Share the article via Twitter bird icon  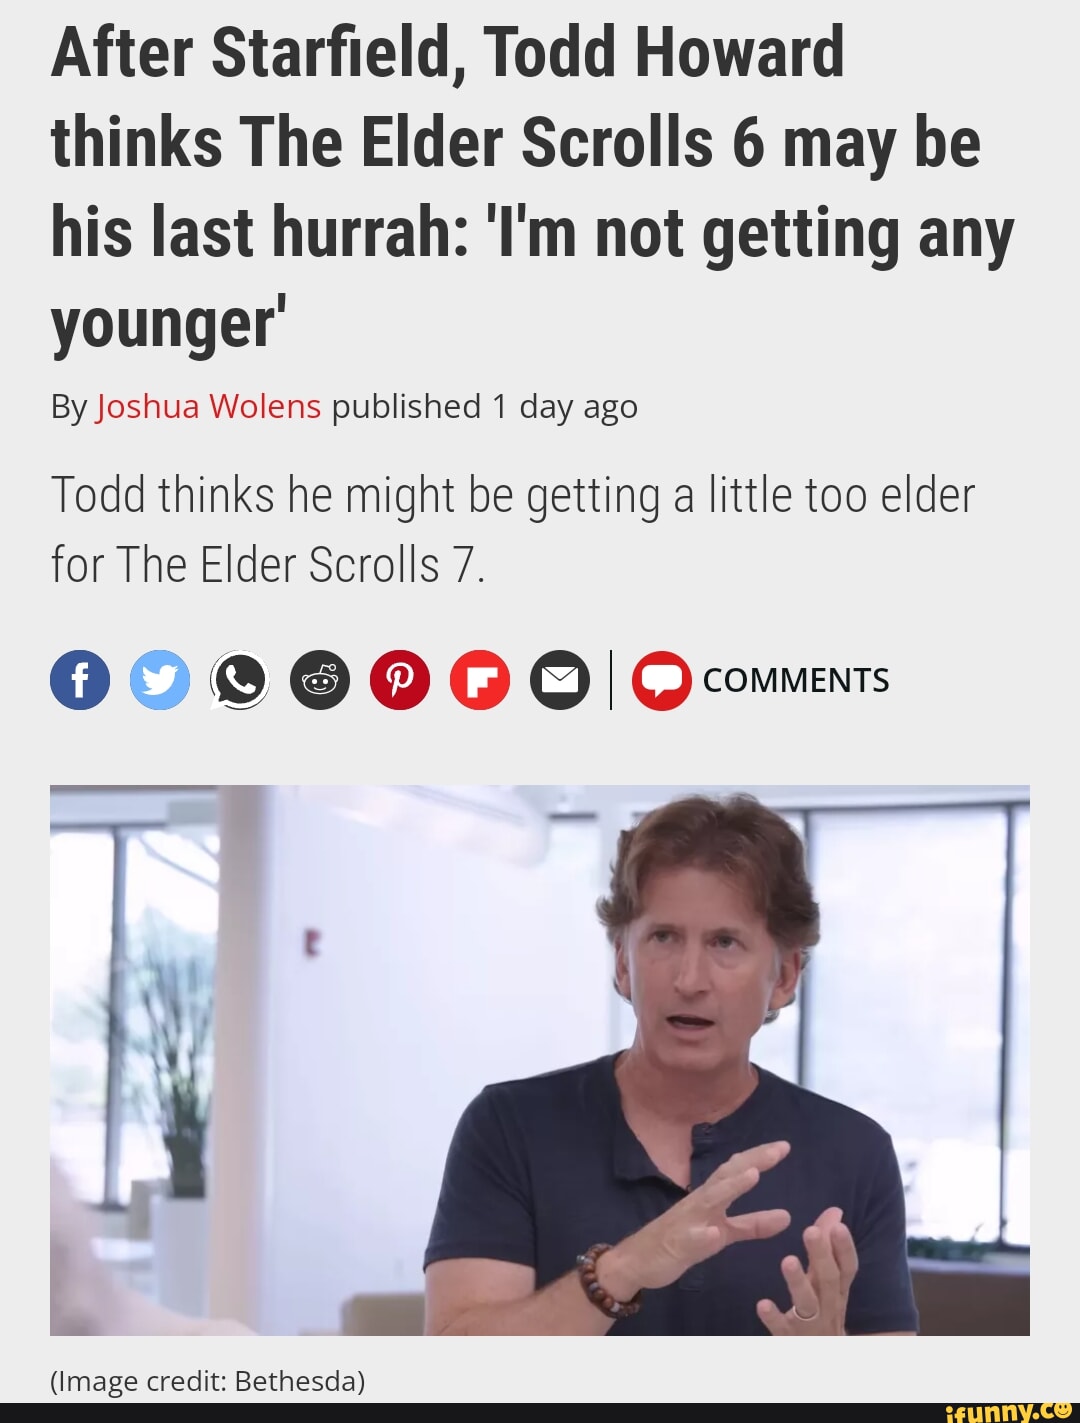[160, 680]
